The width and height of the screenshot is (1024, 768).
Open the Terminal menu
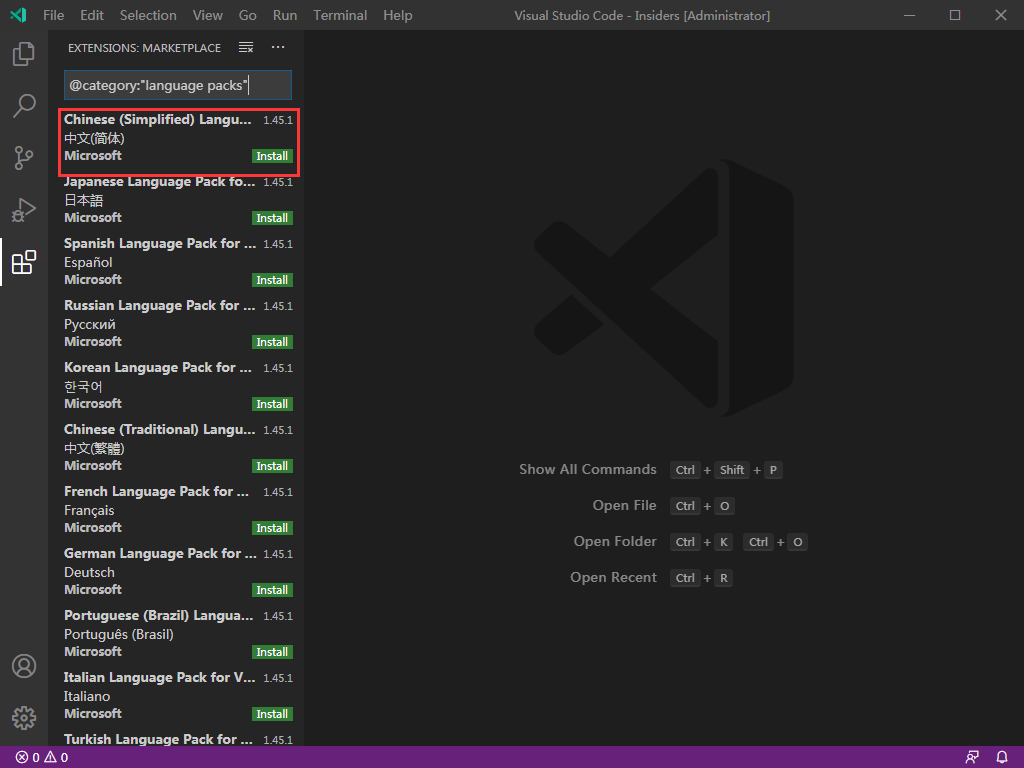340,15
